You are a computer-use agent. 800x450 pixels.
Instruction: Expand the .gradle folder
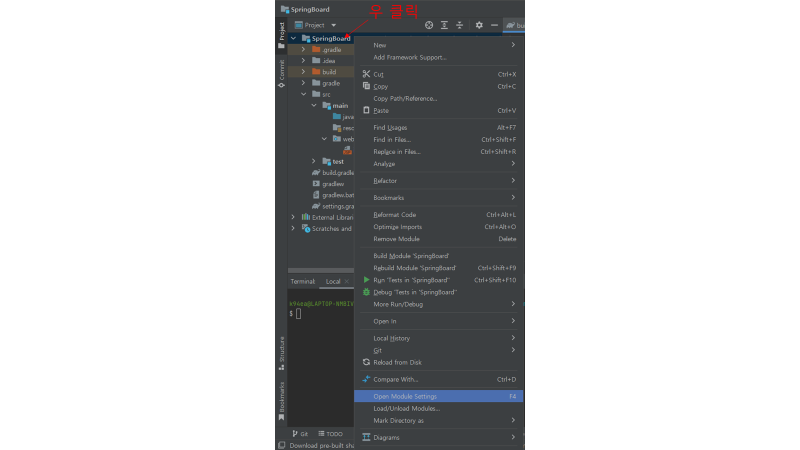point(303,49)
